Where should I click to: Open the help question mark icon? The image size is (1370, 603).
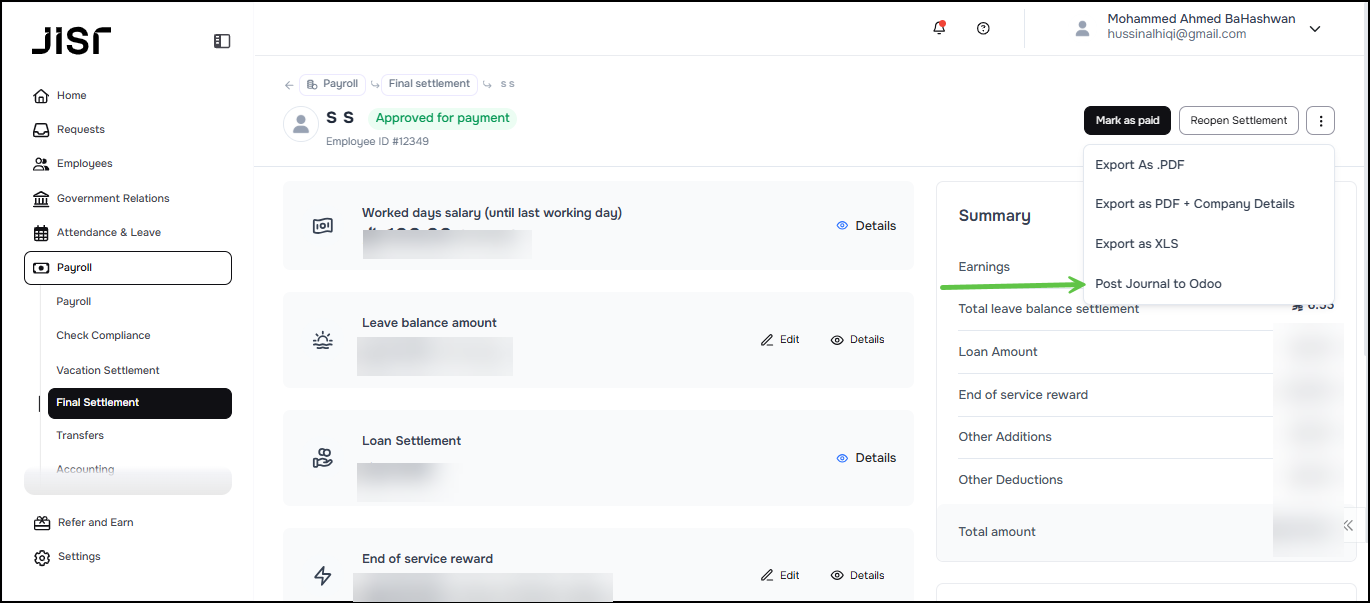[983, 28]
